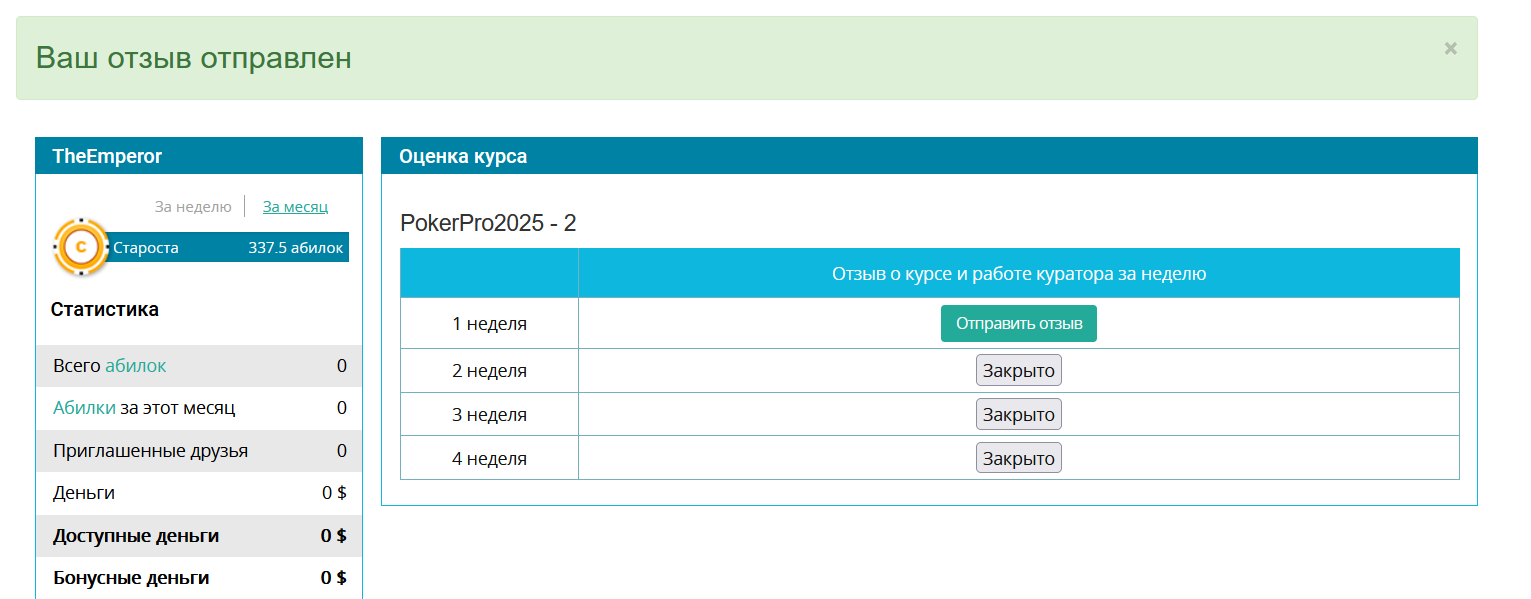Click 'Отправить отзыв' for week 1
The height and width of the screenshot is (599, 1531).
pyautogui.click(x=1019, y=324)
